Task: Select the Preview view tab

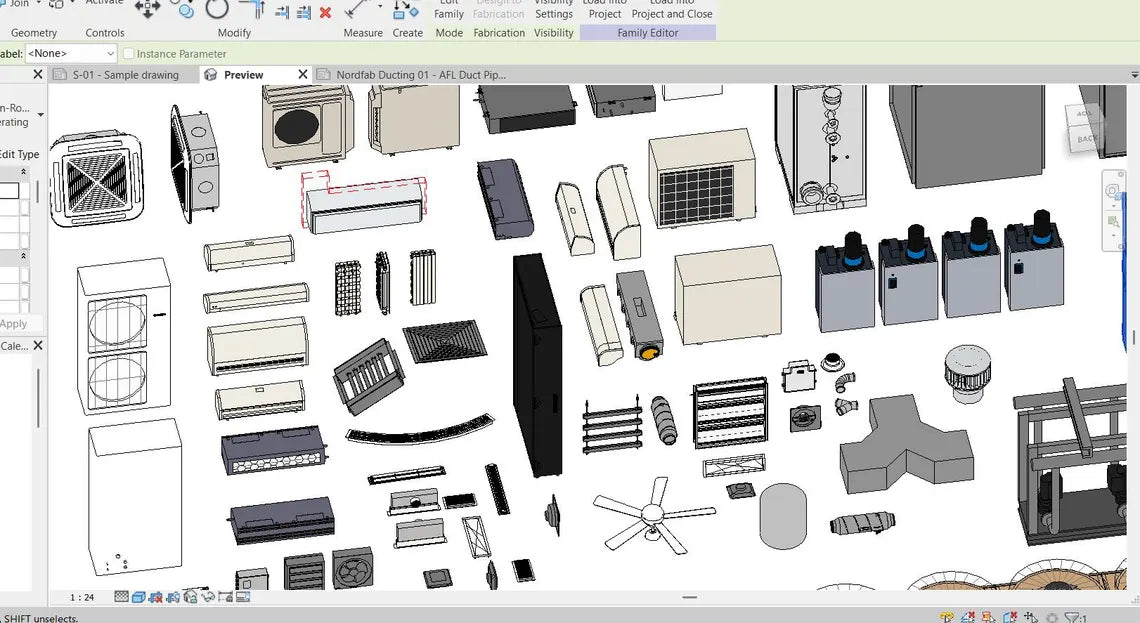Action: (243, 75)
